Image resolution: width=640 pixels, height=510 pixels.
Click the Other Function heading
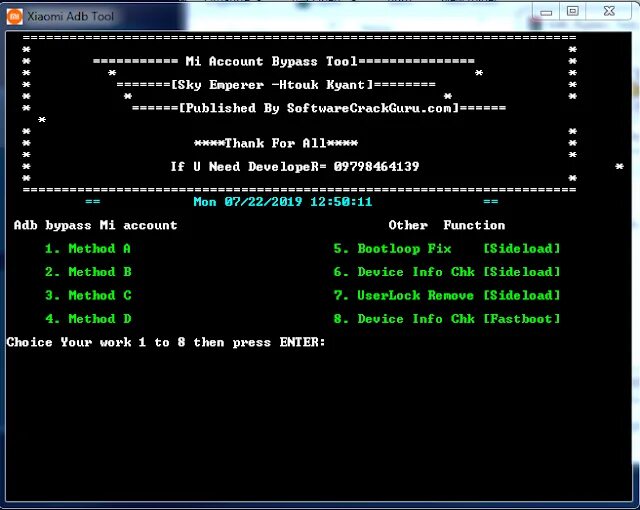coord(447,225)
